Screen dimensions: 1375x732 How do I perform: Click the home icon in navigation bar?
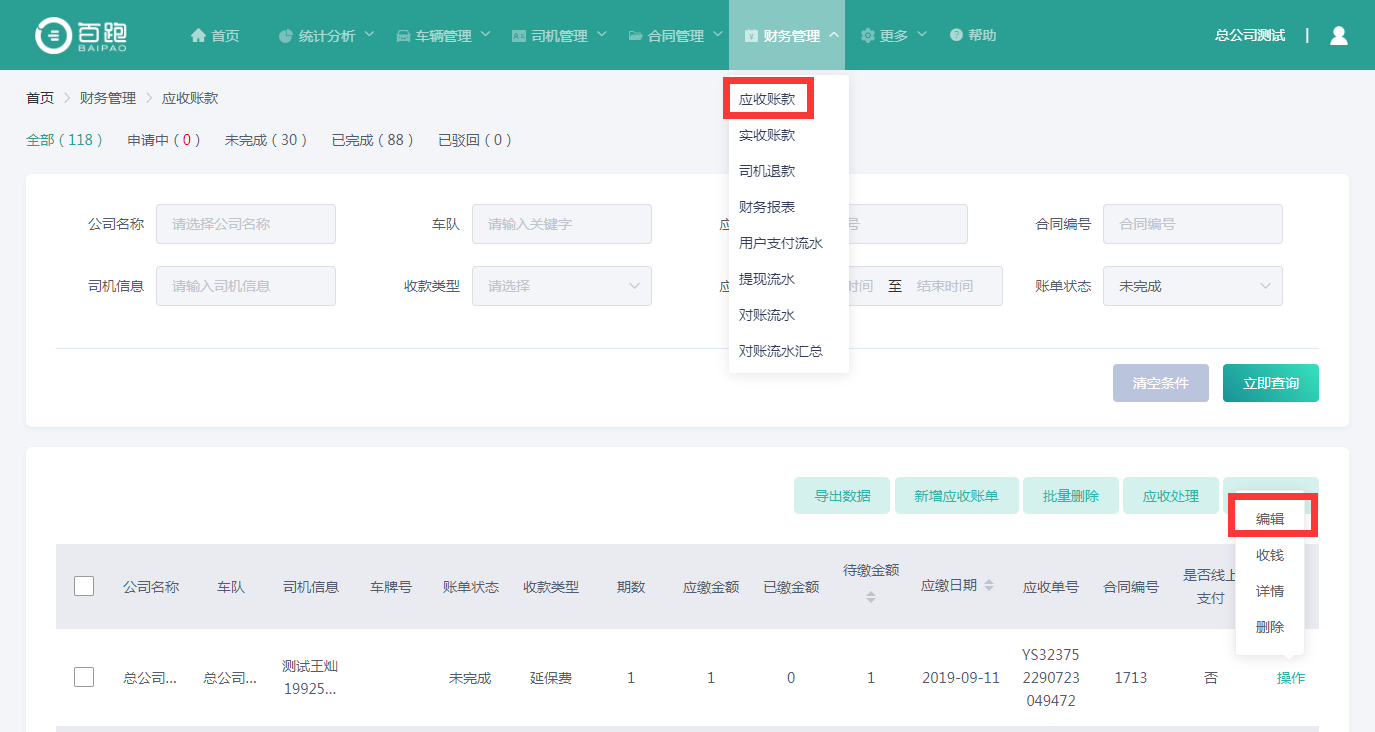pyautogui.click(x=198, y=36)
